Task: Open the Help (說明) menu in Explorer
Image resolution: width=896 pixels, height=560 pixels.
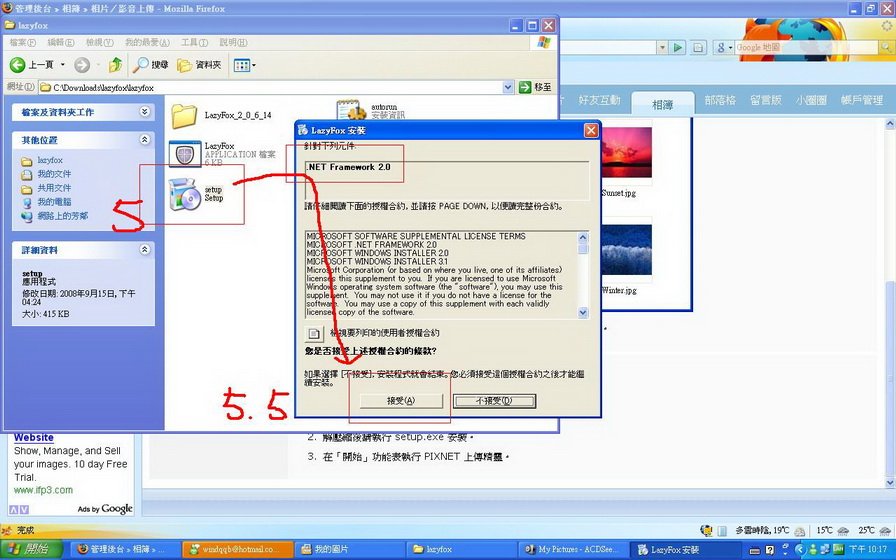Action: pos(233,42)
